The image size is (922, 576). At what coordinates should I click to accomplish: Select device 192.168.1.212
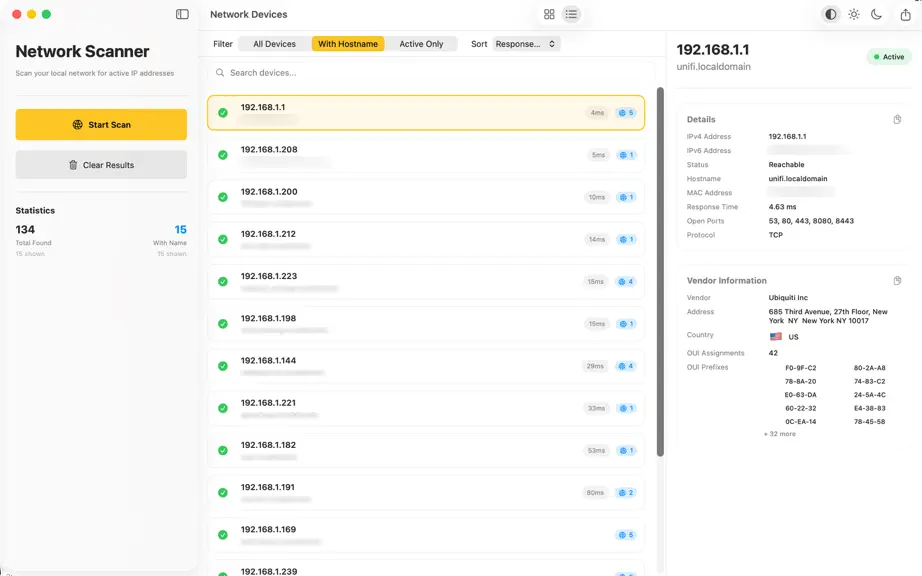click(x=426, y=239)
